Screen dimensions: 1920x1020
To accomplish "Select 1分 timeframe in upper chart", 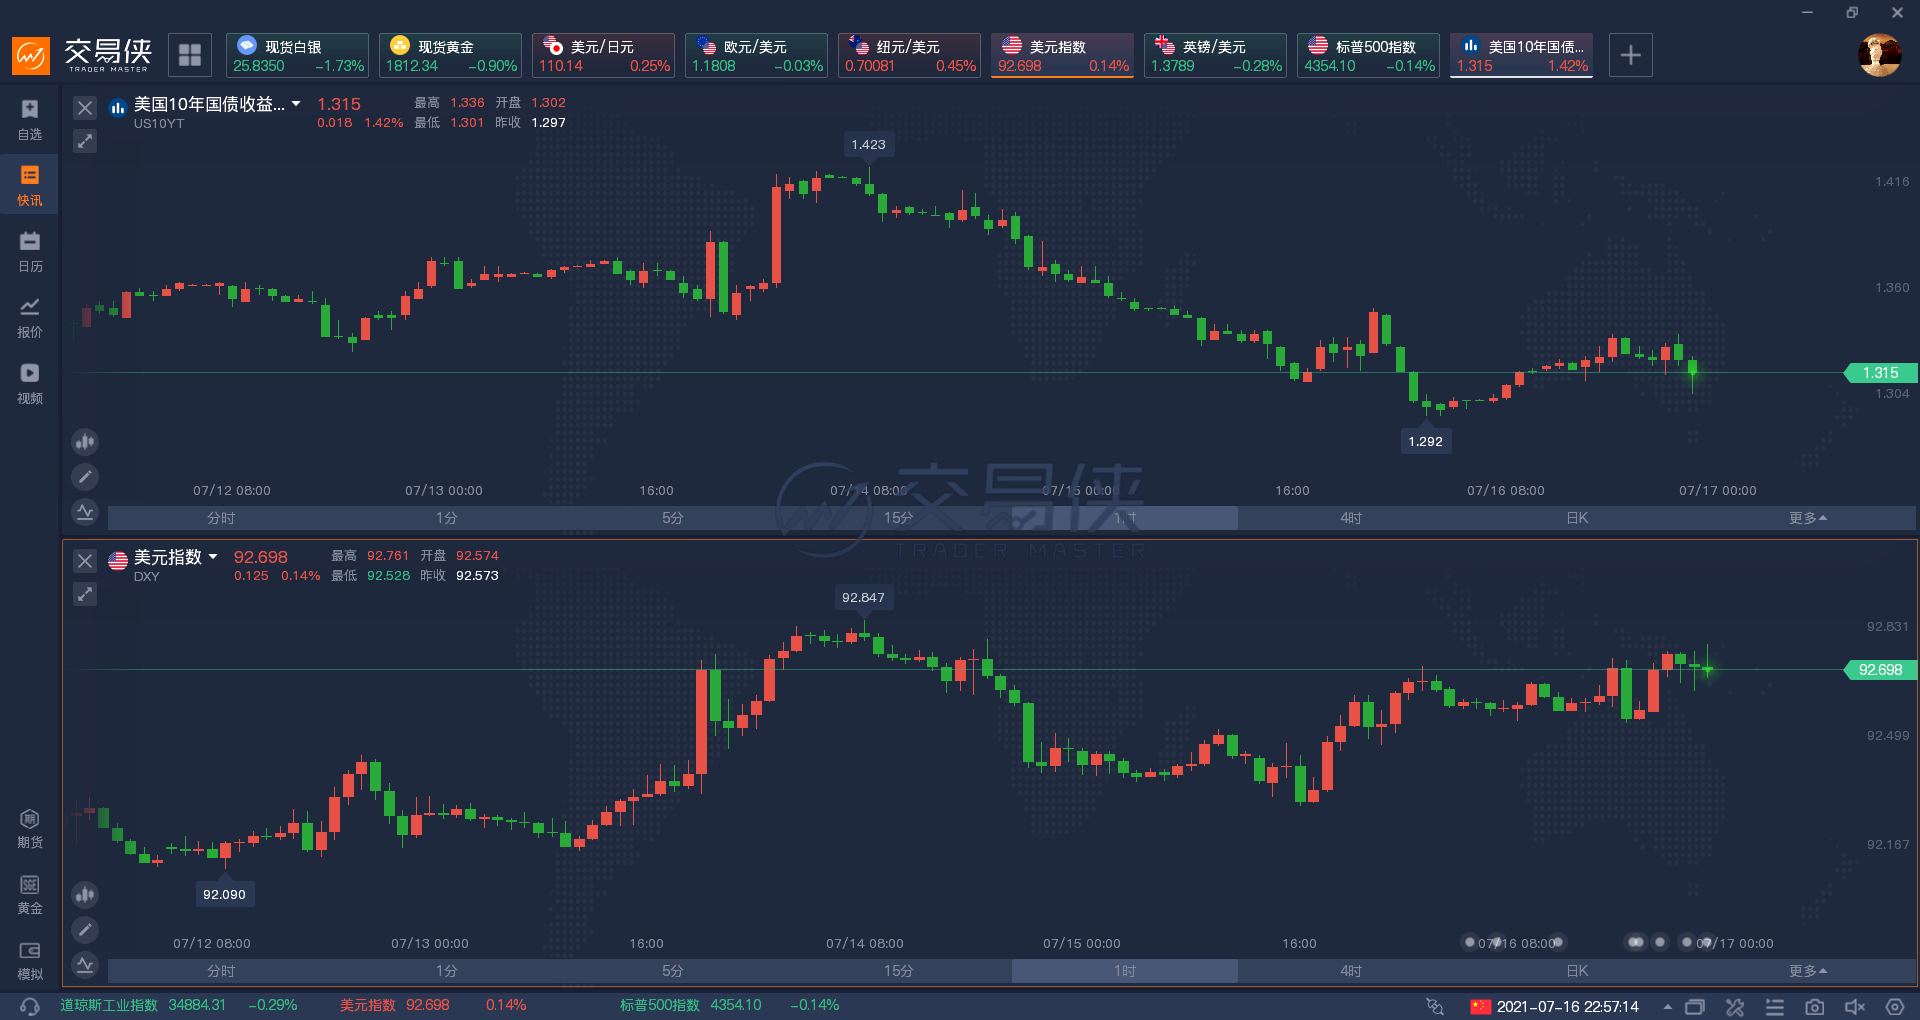I will click(447, 518).
